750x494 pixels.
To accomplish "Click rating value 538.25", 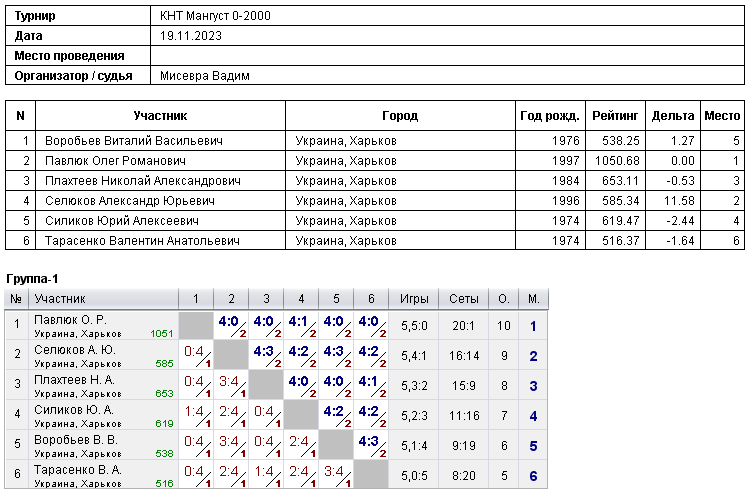I will (621, 141).
